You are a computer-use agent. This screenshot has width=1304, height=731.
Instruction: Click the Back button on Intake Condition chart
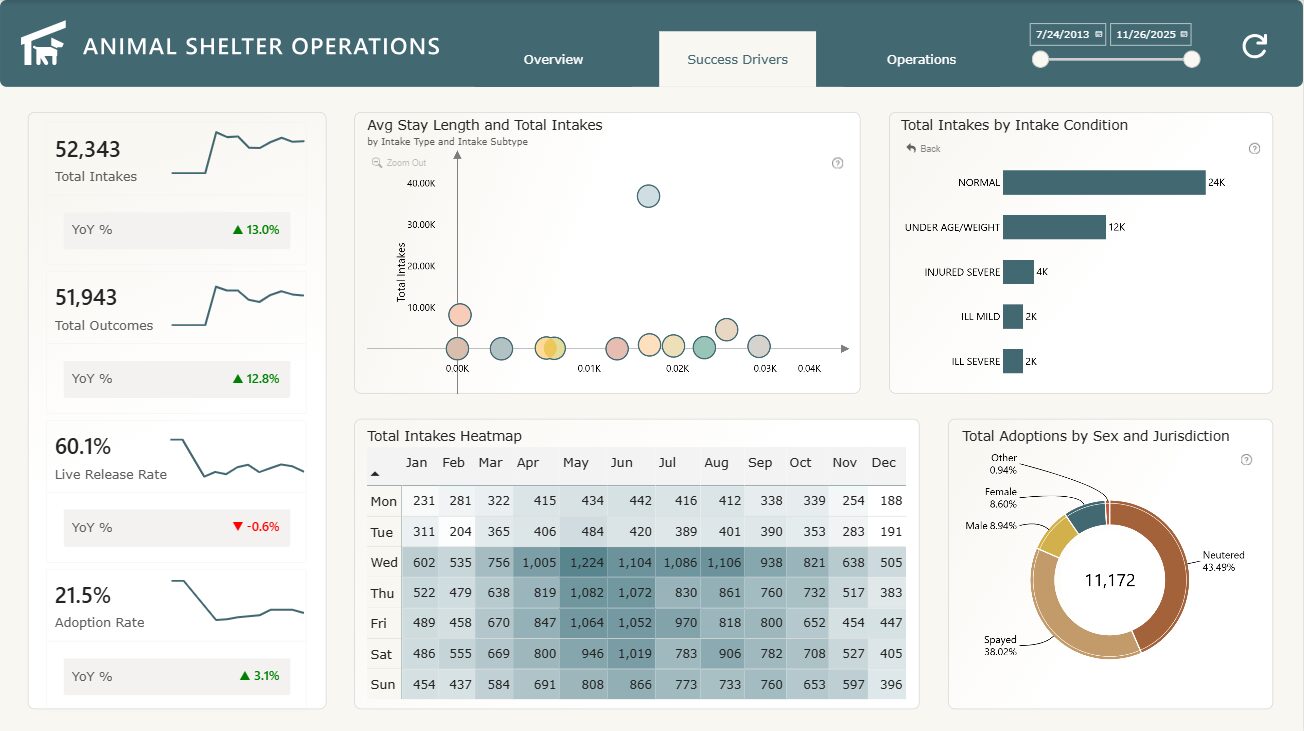[923, 149]
